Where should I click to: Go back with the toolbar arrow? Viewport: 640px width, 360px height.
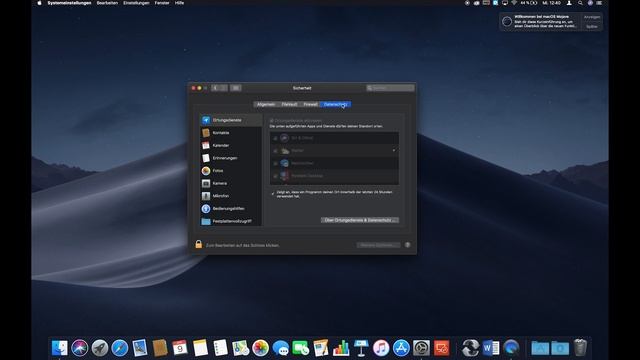click(x=216, y=88)
